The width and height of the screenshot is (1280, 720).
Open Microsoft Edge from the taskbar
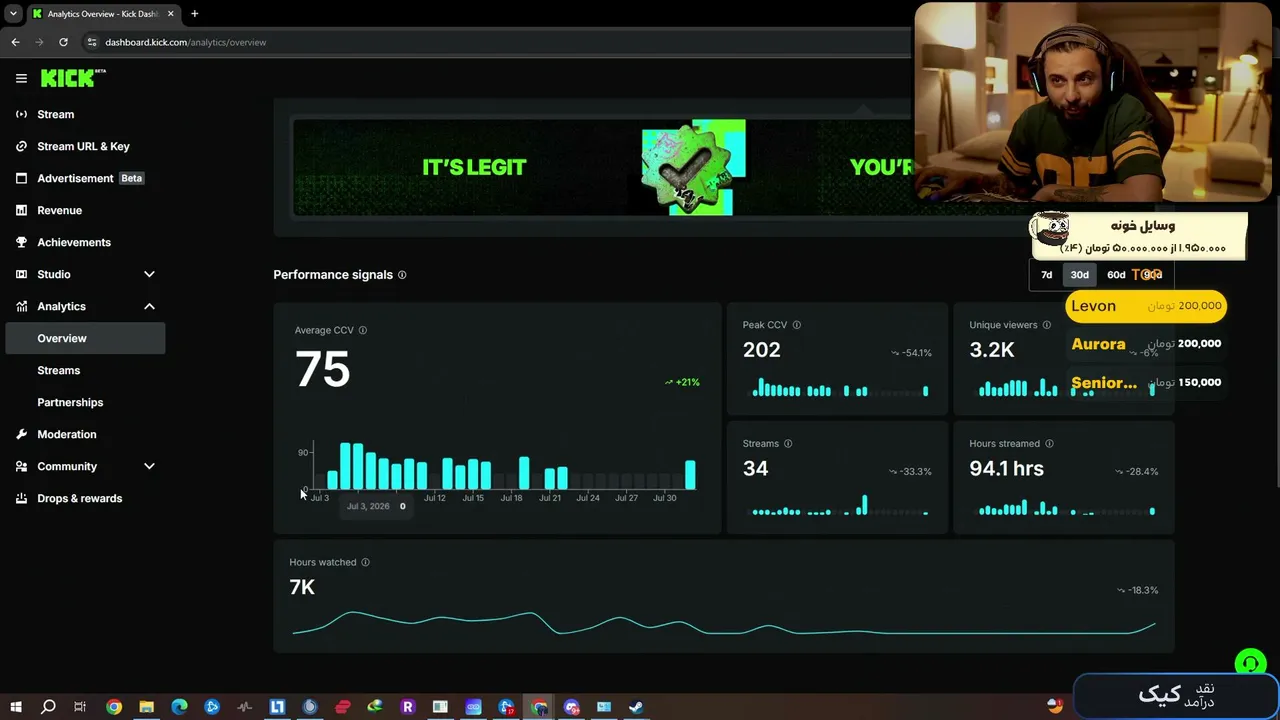179,707
